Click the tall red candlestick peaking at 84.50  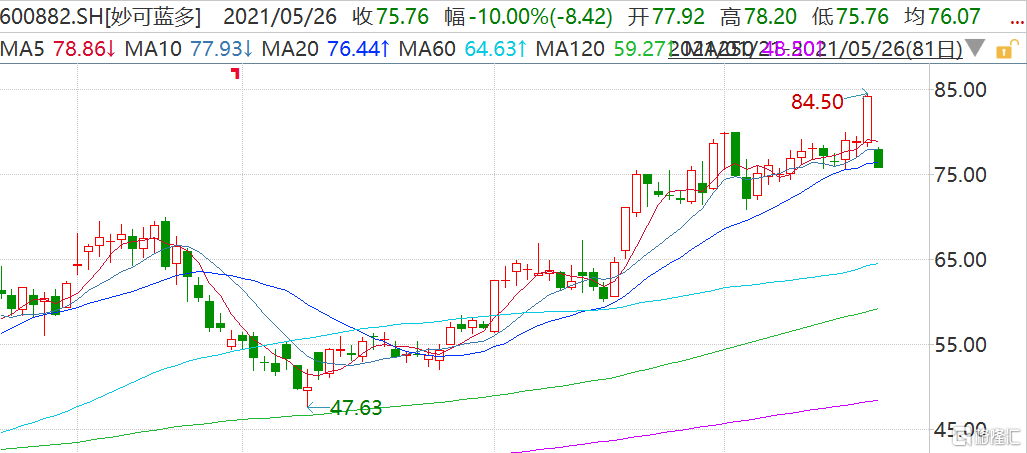pyautogui.click(x=867, y=118)
